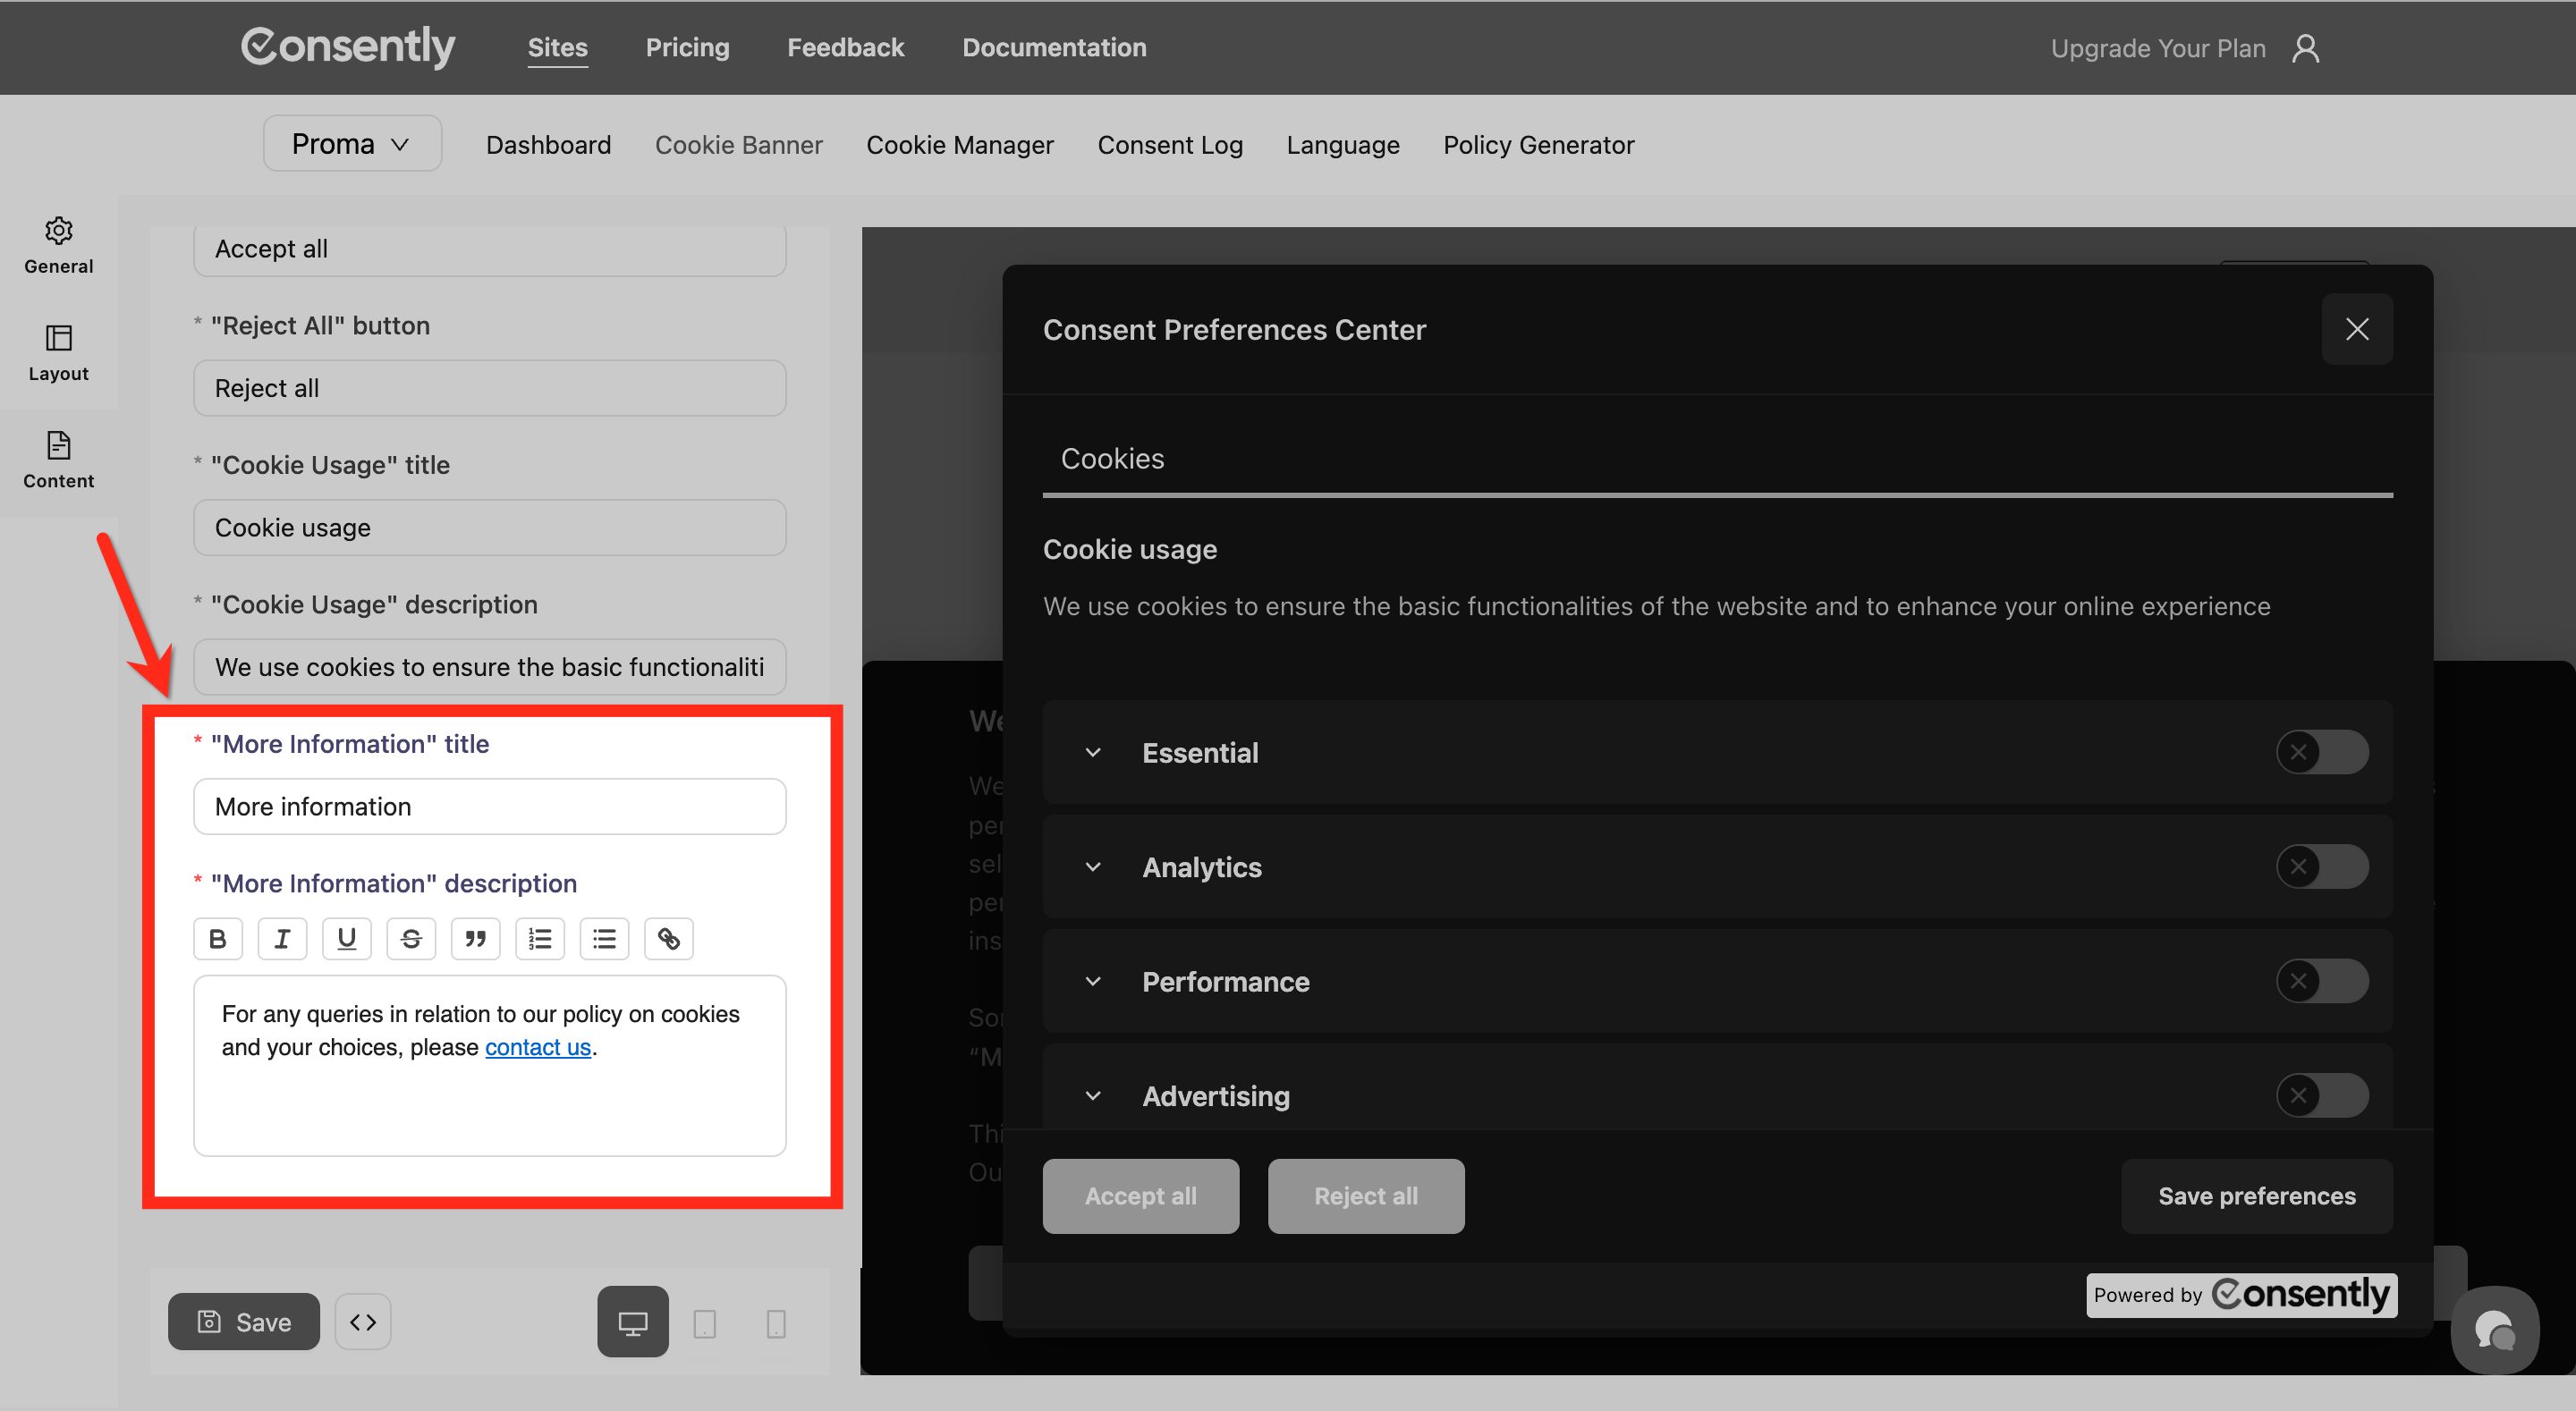
Task: Expand the Advertising cookie category
Action: 1093,1096
